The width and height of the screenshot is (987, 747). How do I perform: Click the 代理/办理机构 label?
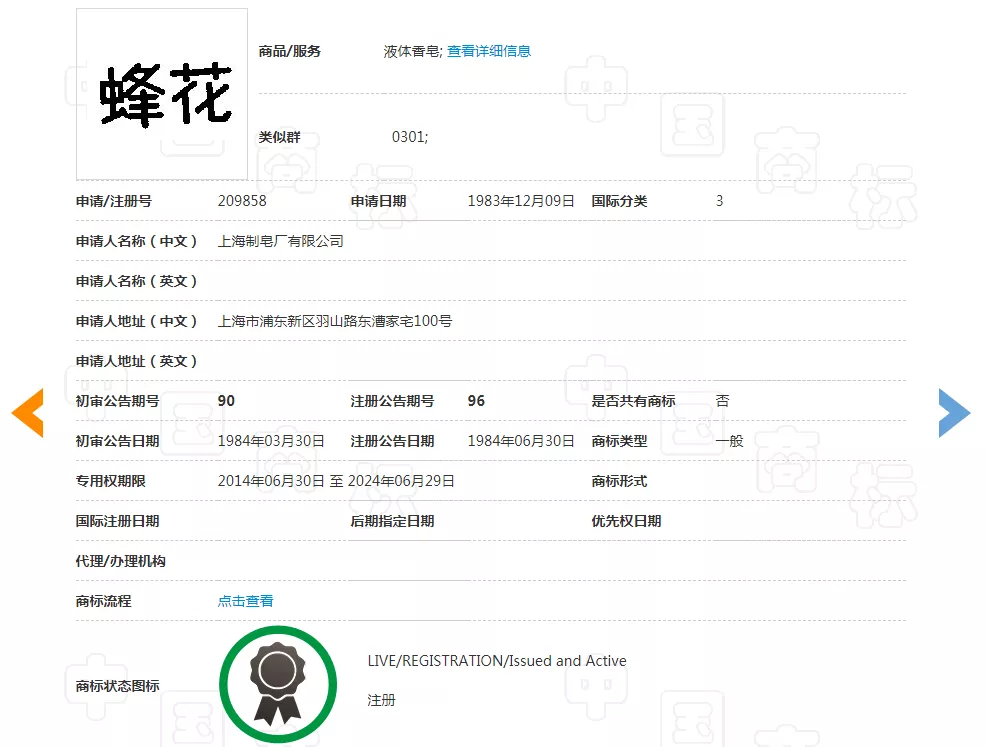[x=121, y=561]
